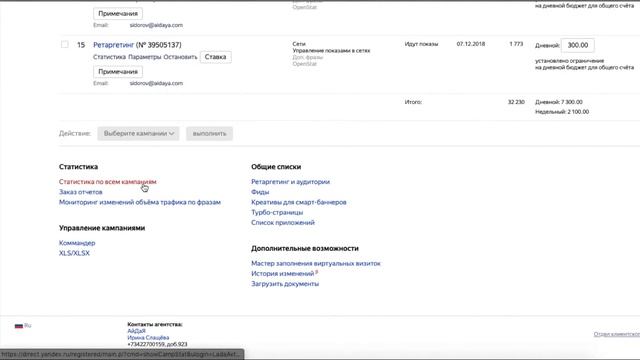The height and width of the screenshot is (360, 640).
Task: Open Ирина Спащёва contact link
Action: [148, 338]
